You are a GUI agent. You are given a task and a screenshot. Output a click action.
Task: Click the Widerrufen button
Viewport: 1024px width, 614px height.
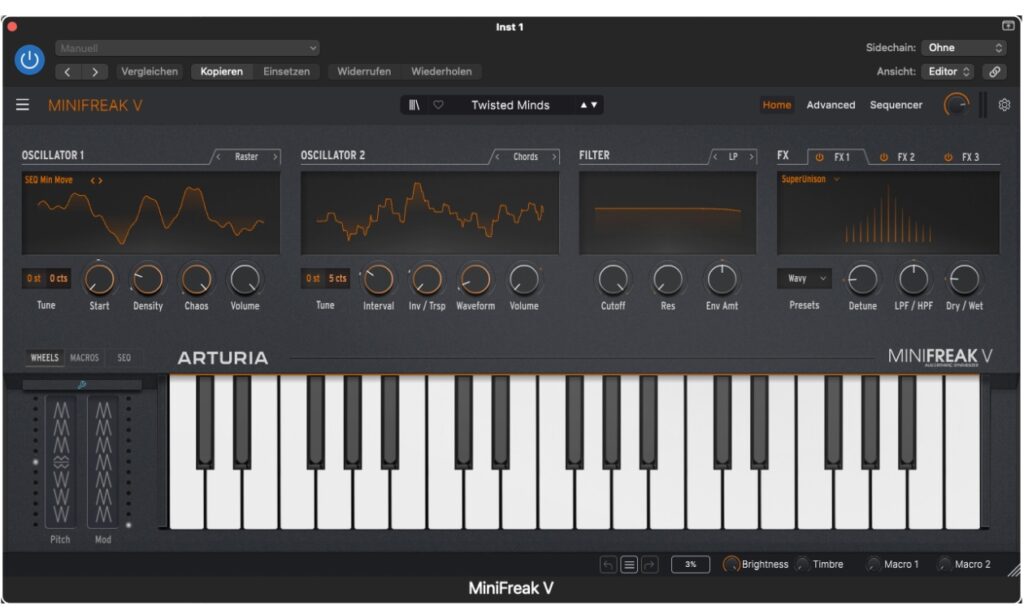pos(364,72)
